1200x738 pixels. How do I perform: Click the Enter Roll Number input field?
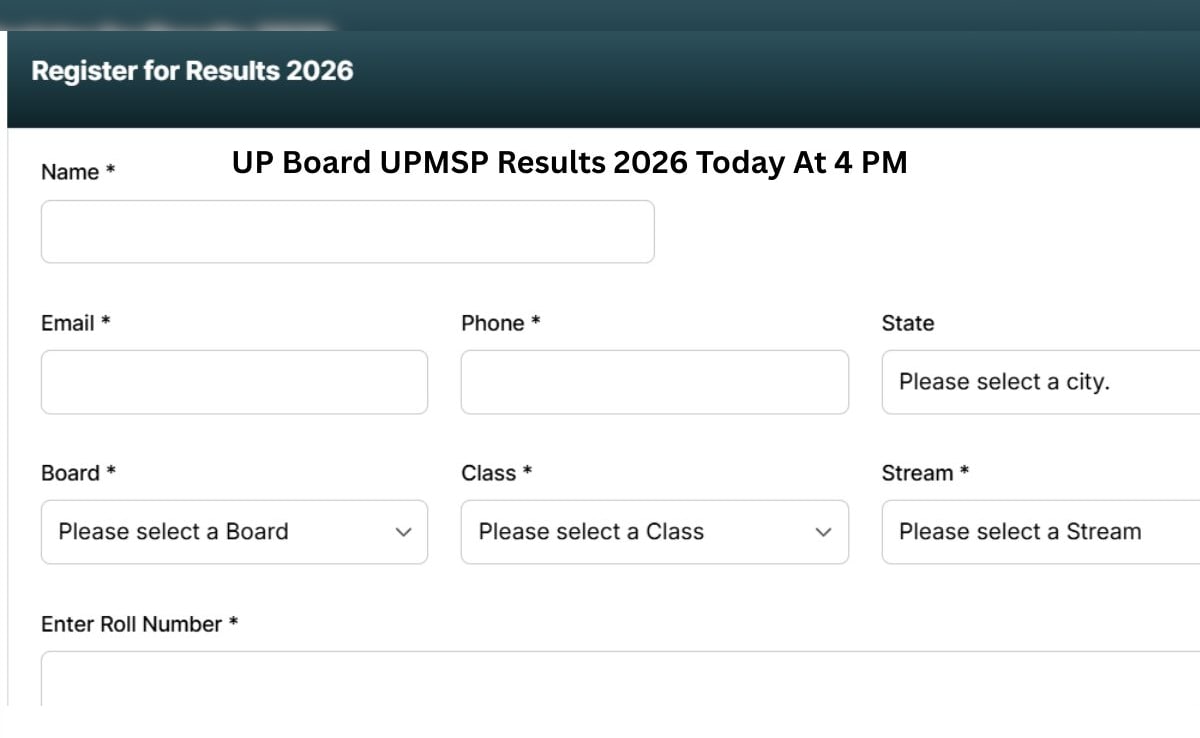620,680
